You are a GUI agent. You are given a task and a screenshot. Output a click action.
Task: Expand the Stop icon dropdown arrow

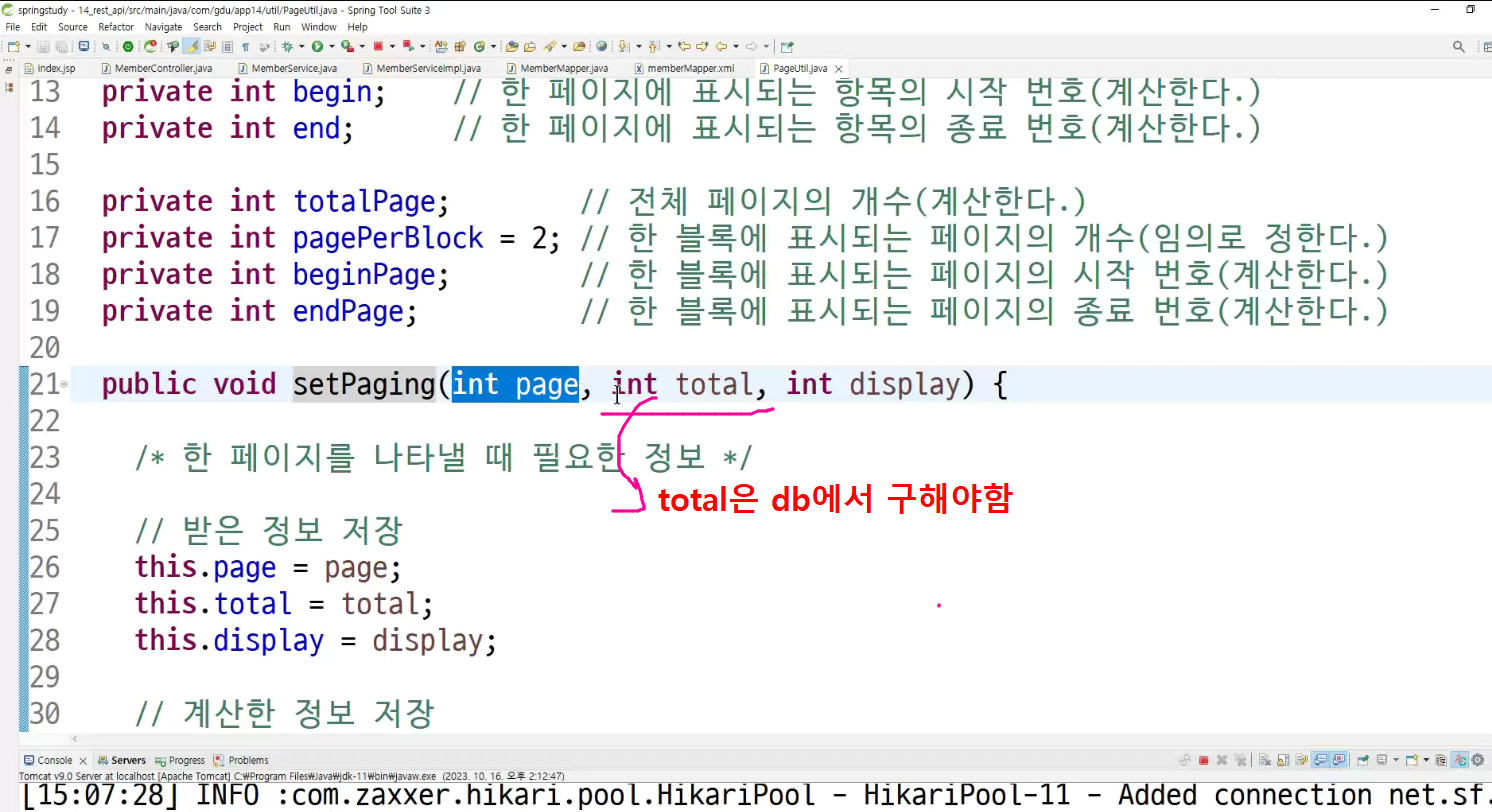(392, 46)
